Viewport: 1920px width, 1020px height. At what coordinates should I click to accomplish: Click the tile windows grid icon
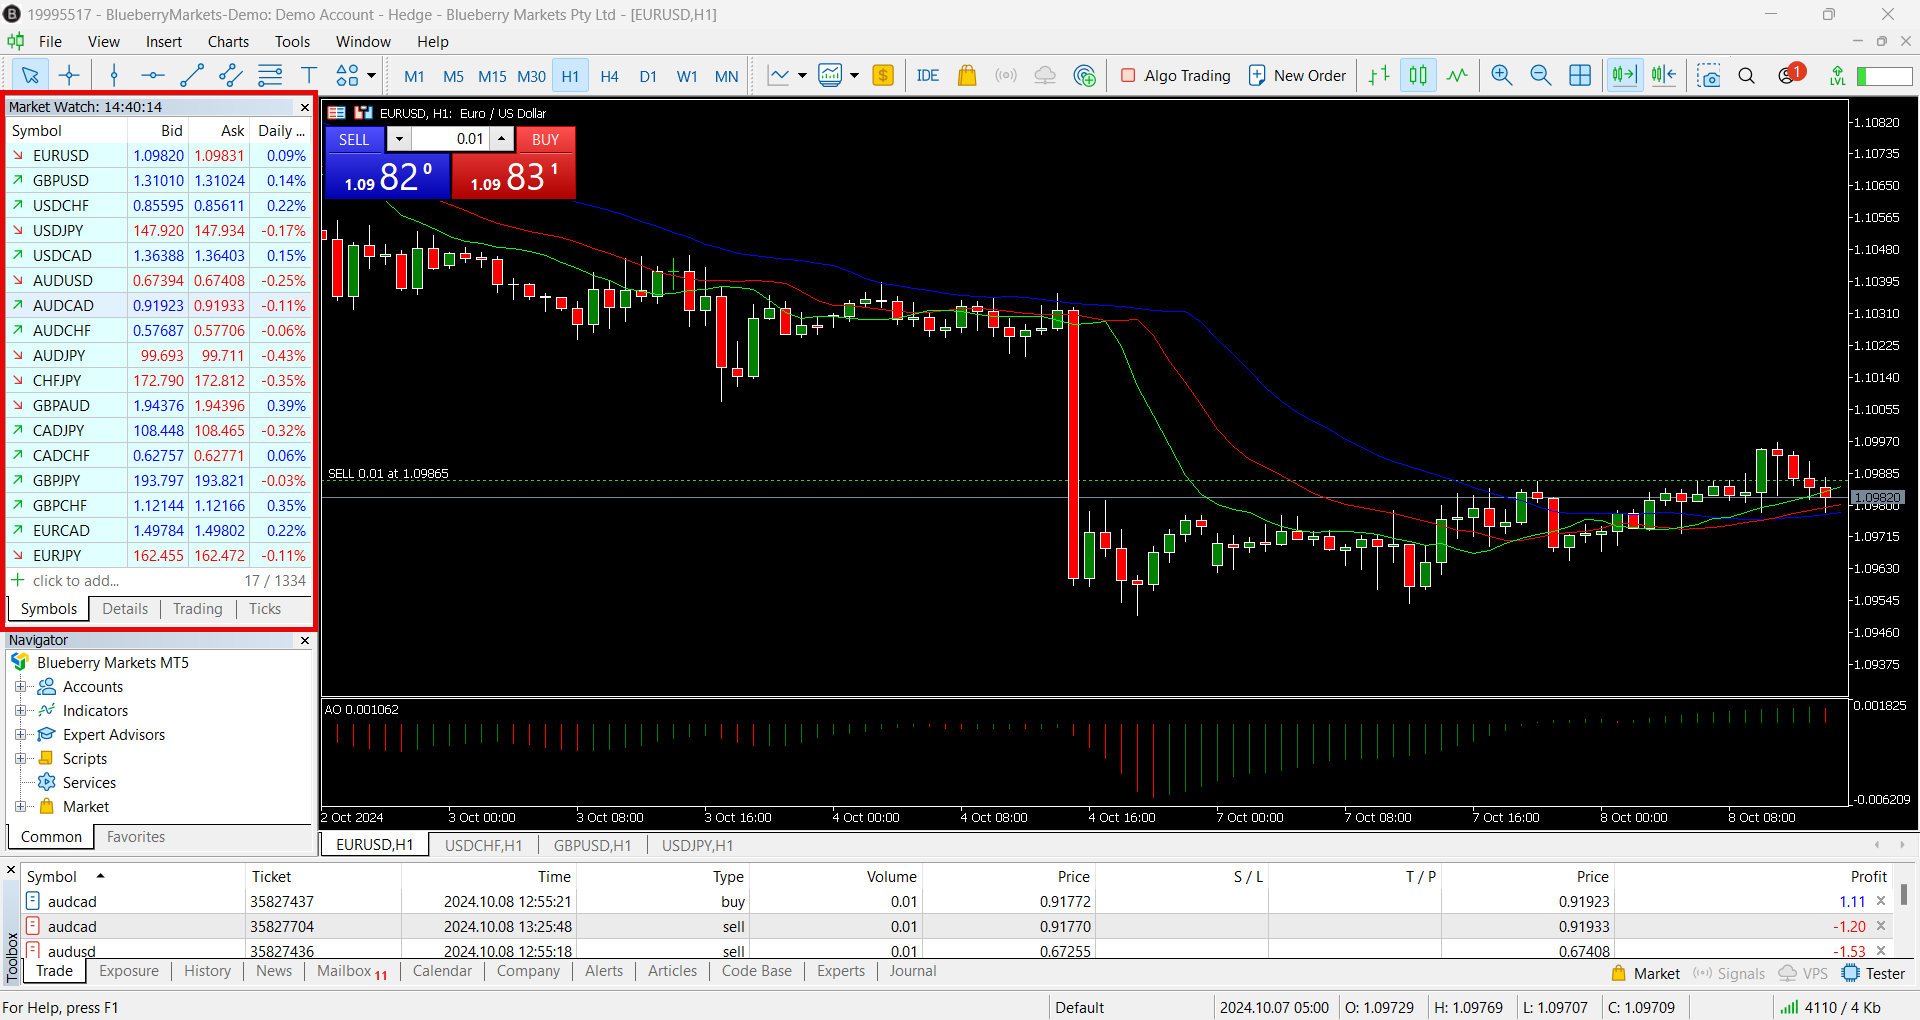tap(1580, 75)
